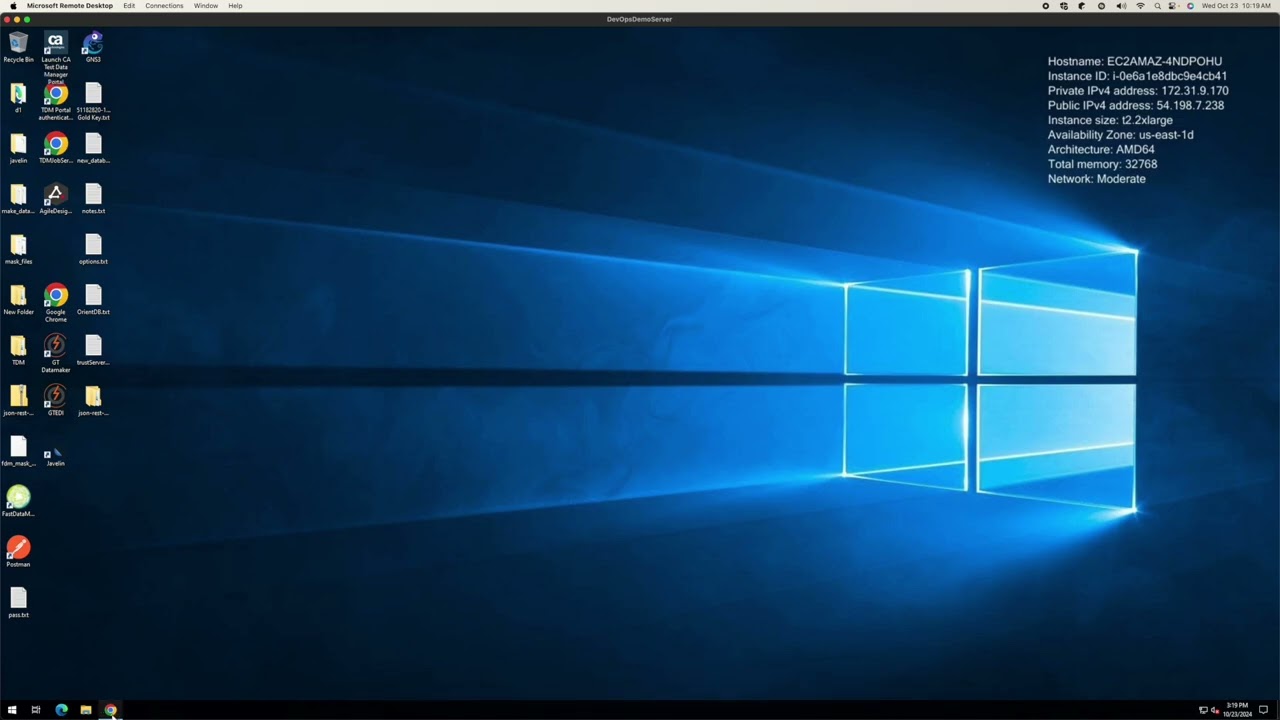Open Microsoft Edge from the taskbar
1280x720 pixels.
[61, 710]
